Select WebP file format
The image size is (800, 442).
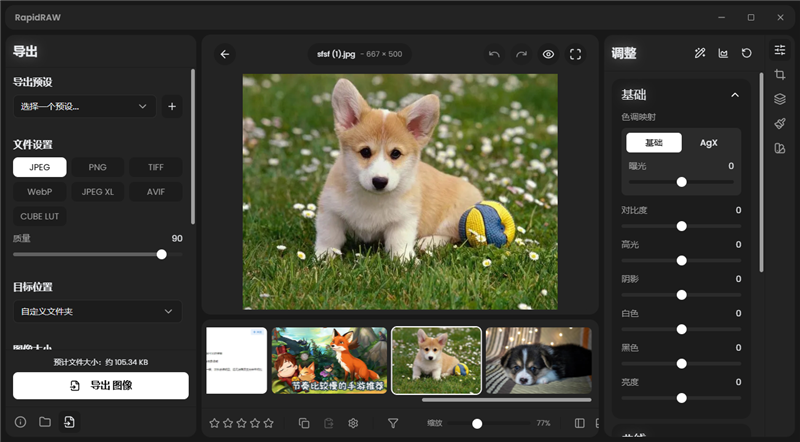click(40, 192)
